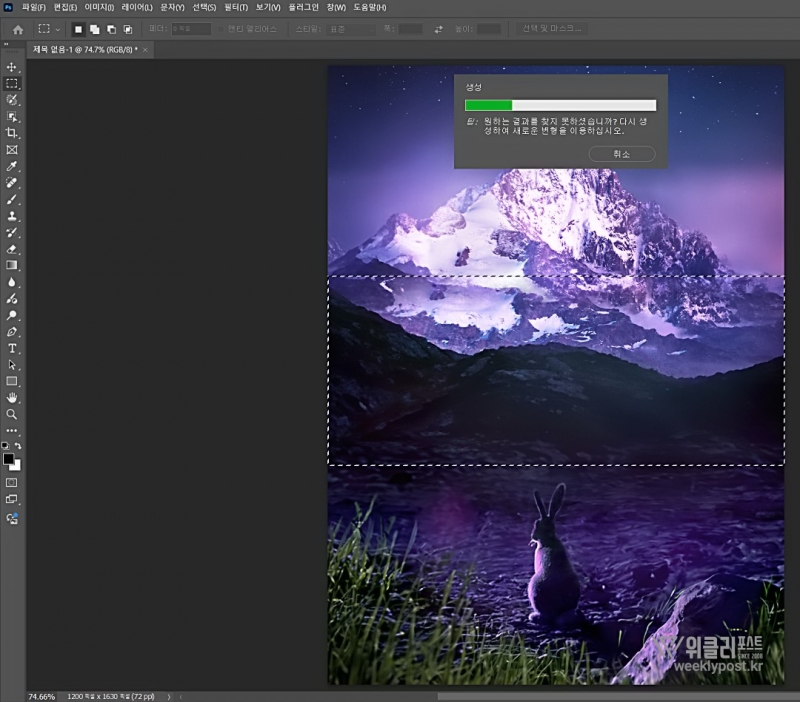This screenshot has height=702, width=800.
Task: Click the foreground color swatch
Action: pos(8,458)
